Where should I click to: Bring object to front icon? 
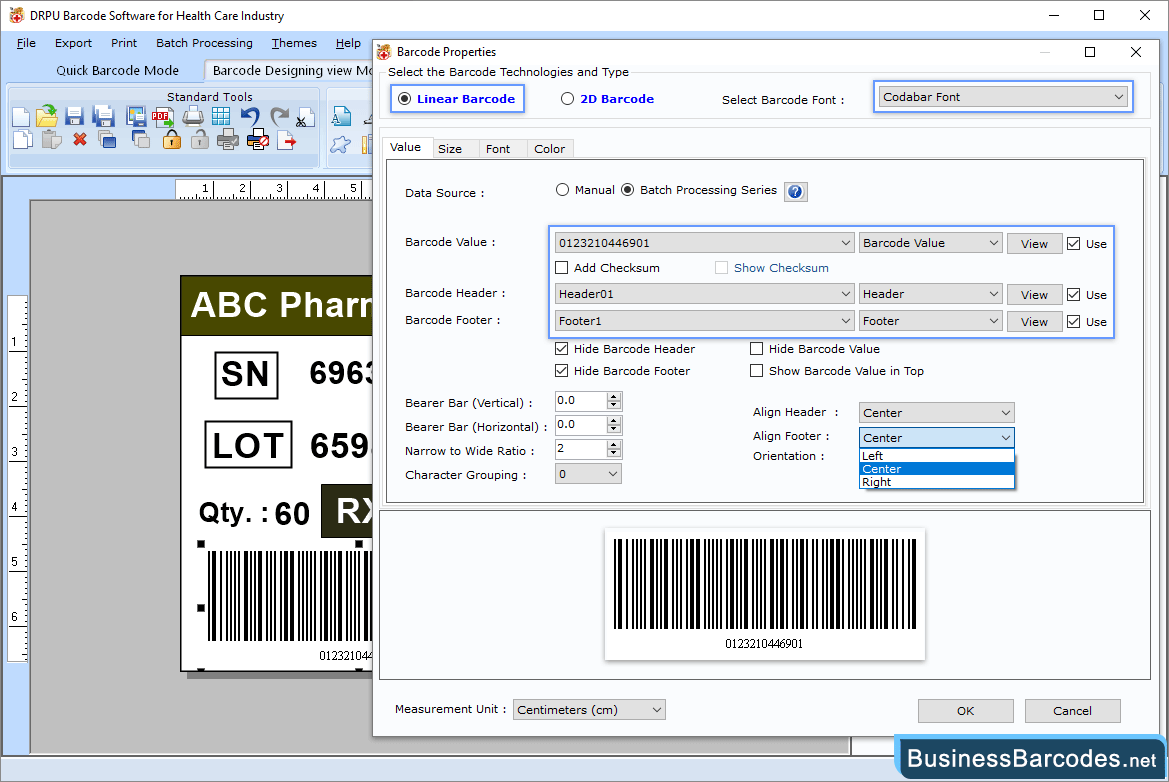tap(107, 139)
